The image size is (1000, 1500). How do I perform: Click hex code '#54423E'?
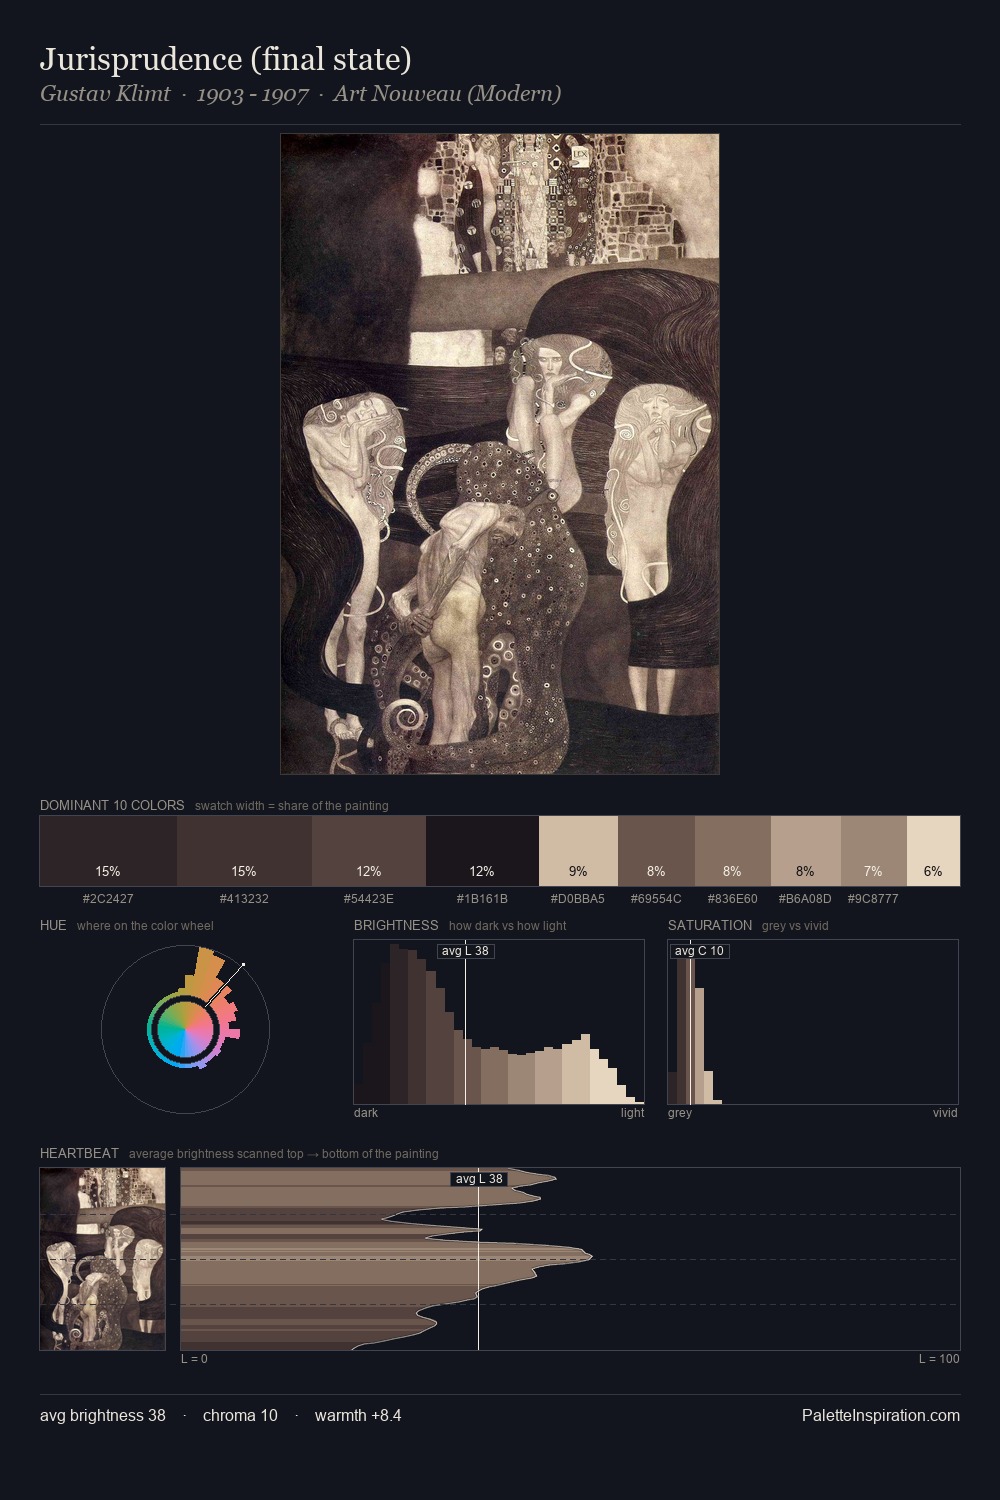369,899
